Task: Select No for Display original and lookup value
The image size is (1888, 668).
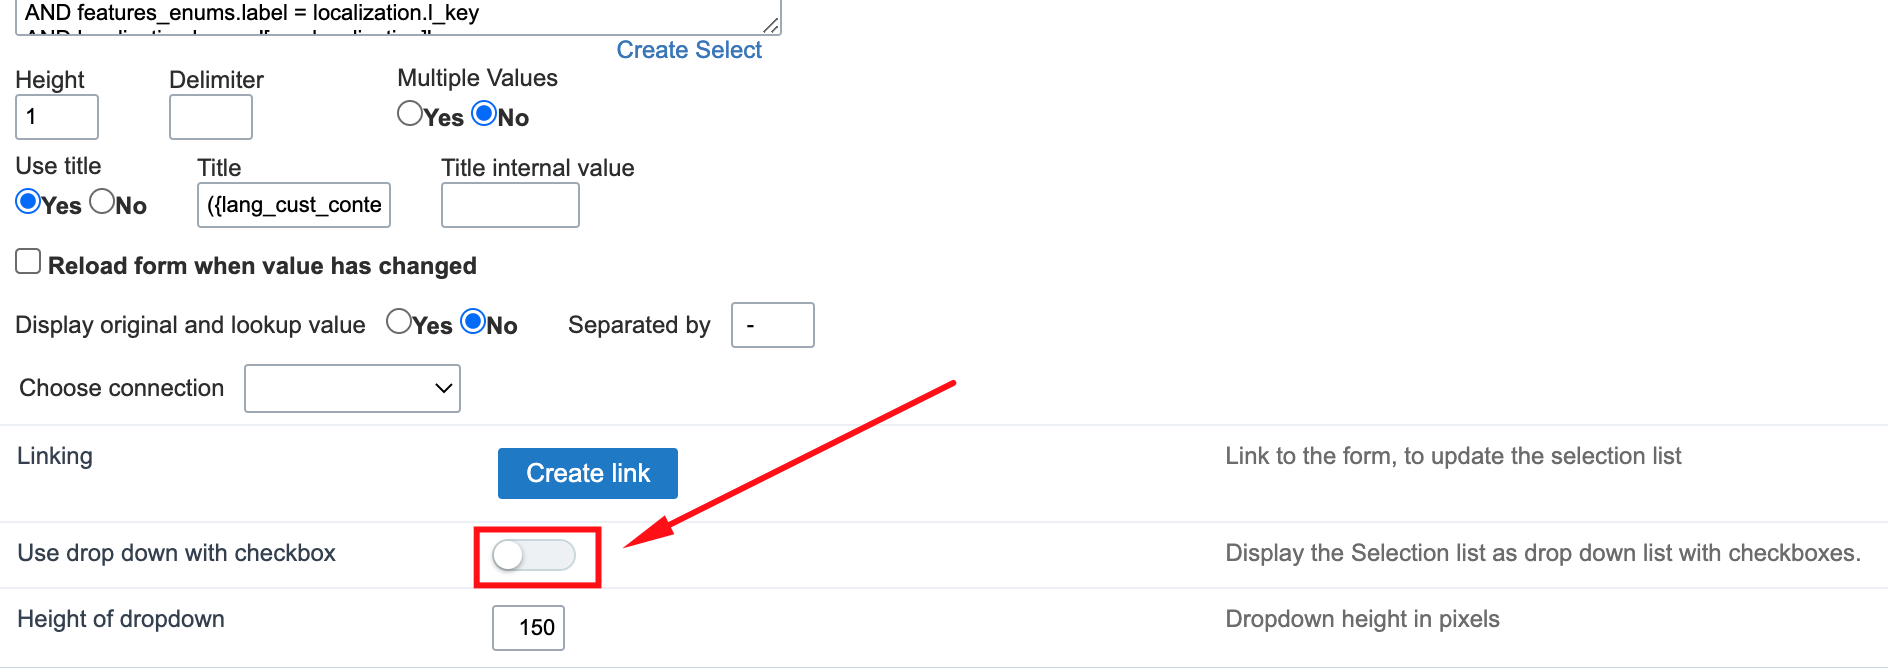Action: [473, 322]
